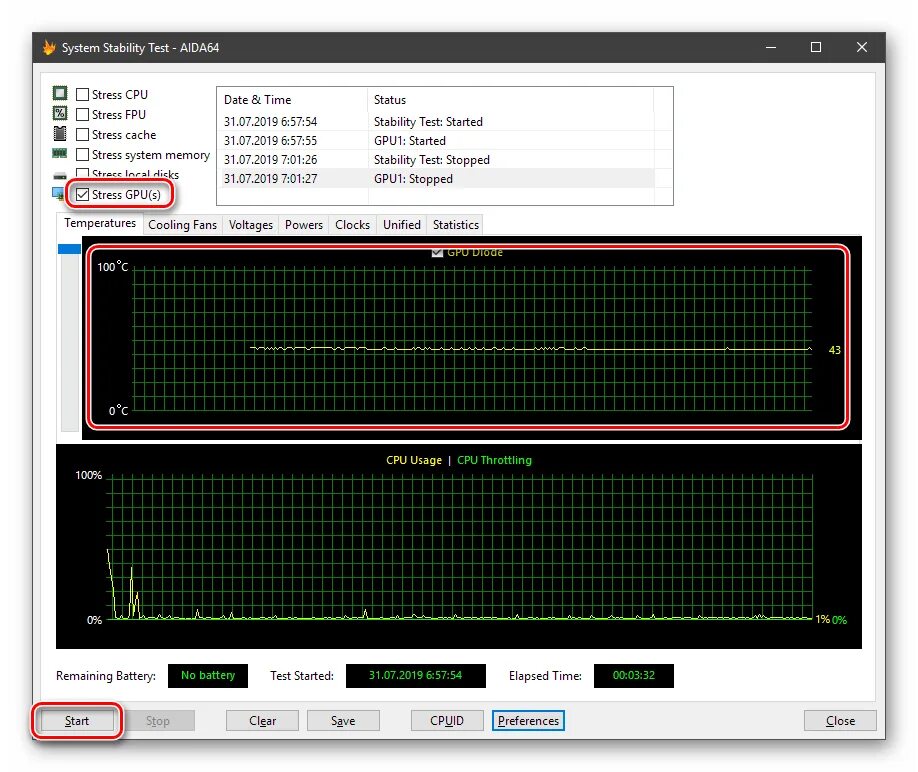Screen dimensions: 918x772
Task: Click the Close button at bottom right
Action: pos(840,720)
